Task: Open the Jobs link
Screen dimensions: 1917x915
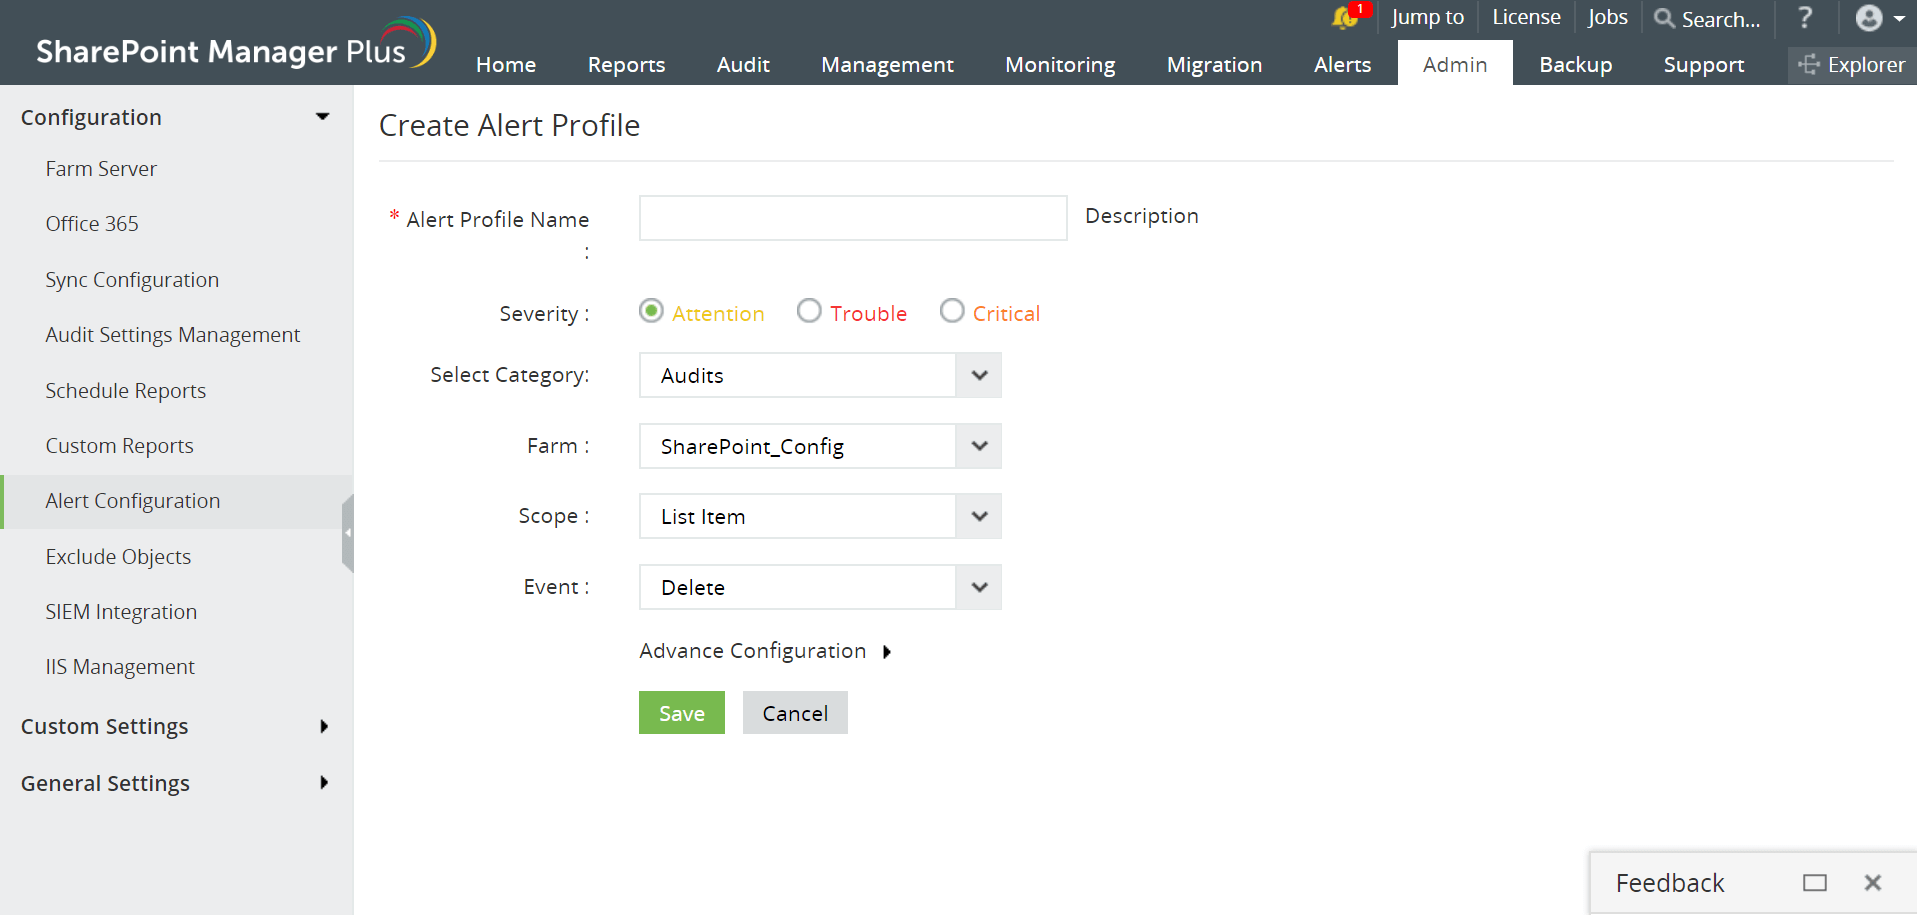Action: click(x=1608, y=17)
